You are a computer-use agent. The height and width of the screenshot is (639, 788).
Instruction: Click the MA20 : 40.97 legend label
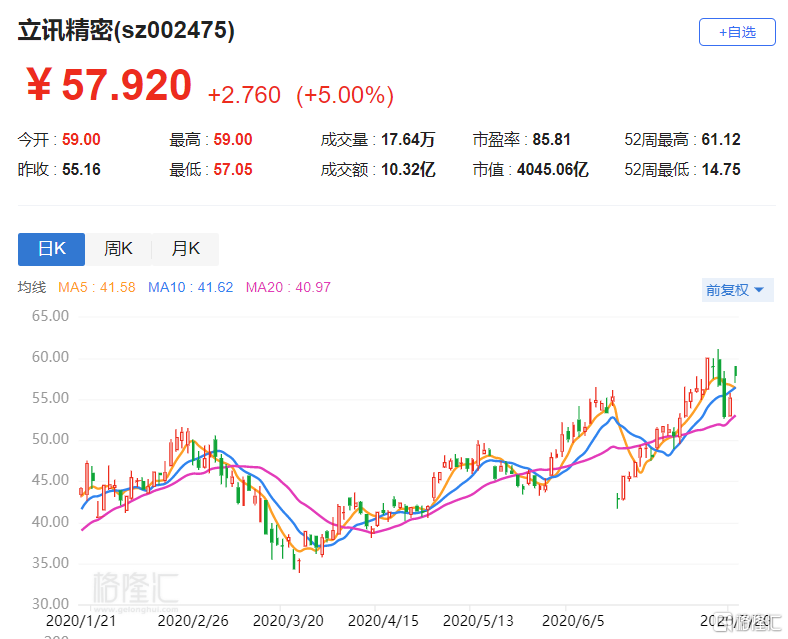coord(288,287)
